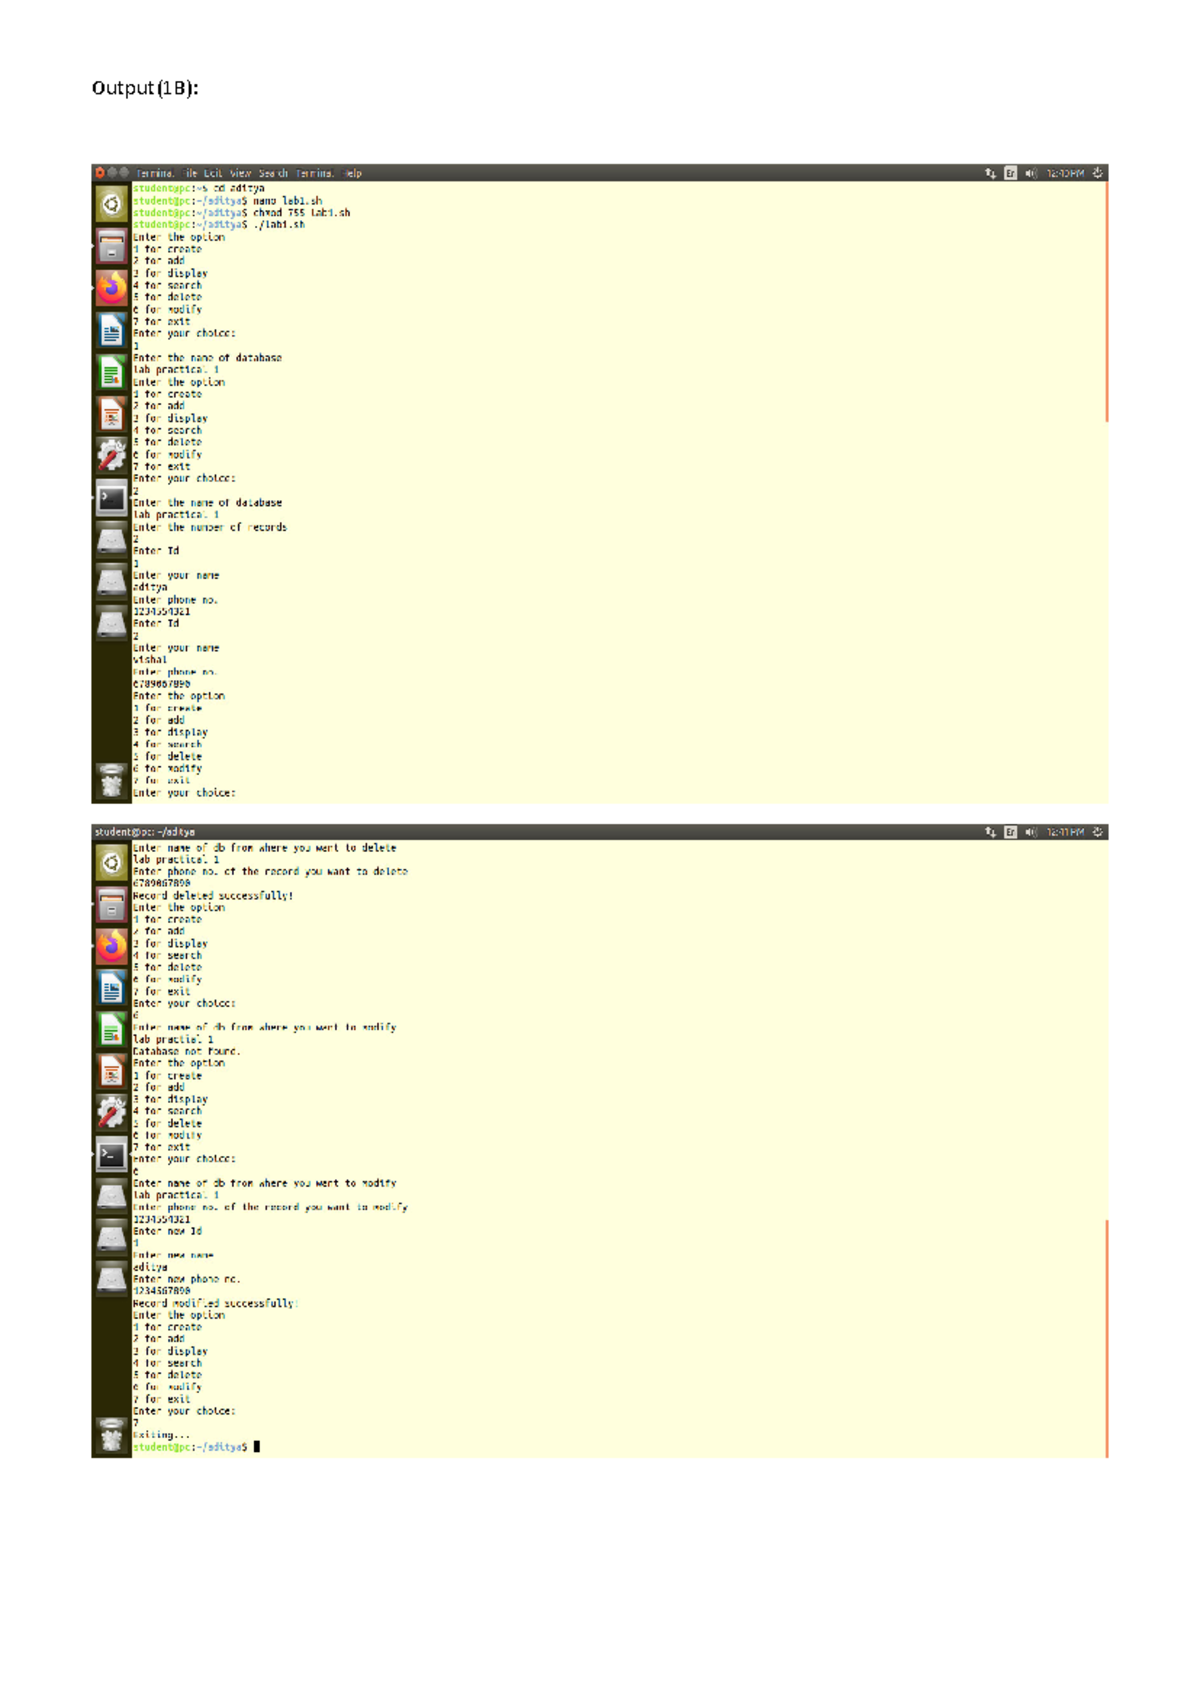The height and width of the screenshot is (1696, 1200).
Task: Open the power menu in second screenshot's top bar
Action: pos(1097,832)
